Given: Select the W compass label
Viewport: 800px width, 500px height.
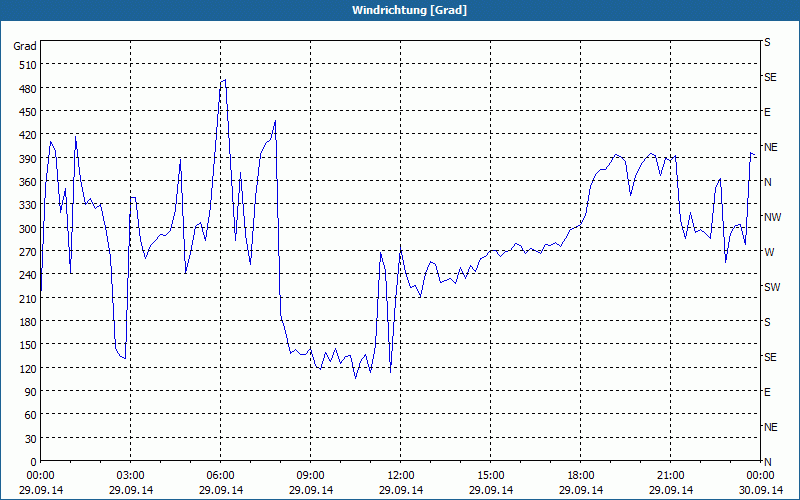Looking at the screenshot, I should (x=769, y=252).
